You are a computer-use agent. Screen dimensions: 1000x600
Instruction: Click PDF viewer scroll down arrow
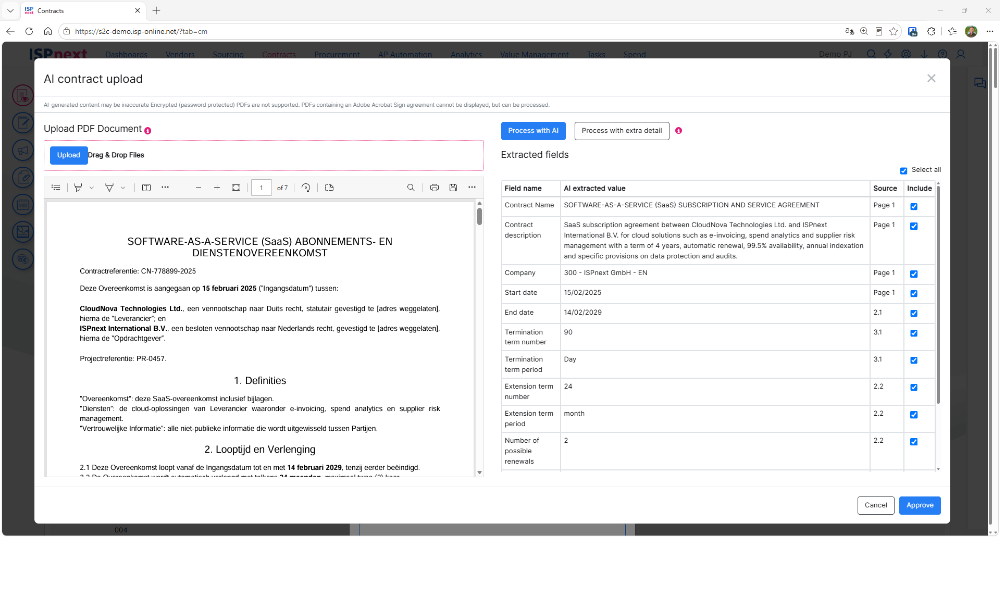pyautogui.click(x=480, y=472)
